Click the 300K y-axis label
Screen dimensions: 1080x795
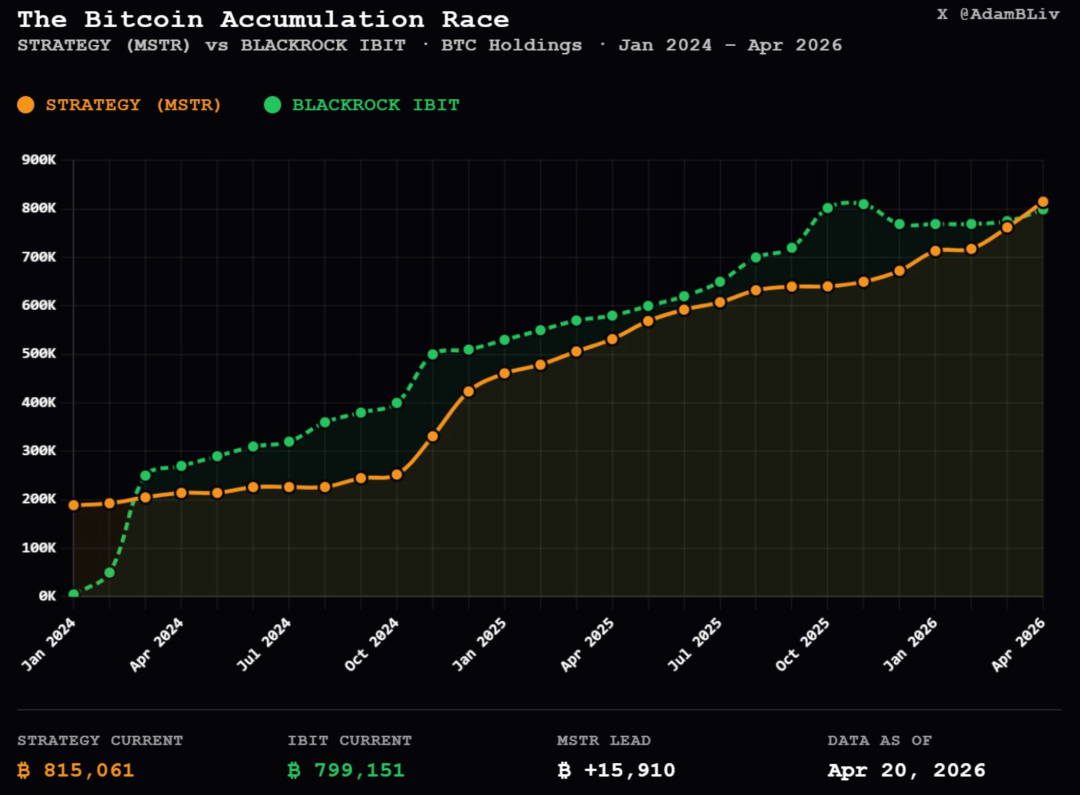click(x=39, y=451)
